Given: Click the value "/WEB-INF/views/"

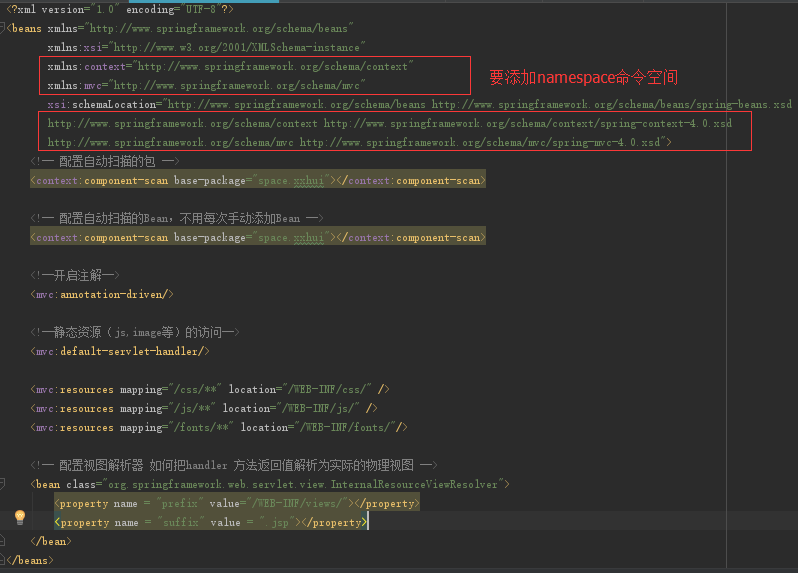Looking at the screenshot, I should pyautogui.click(x=300, y=503).
